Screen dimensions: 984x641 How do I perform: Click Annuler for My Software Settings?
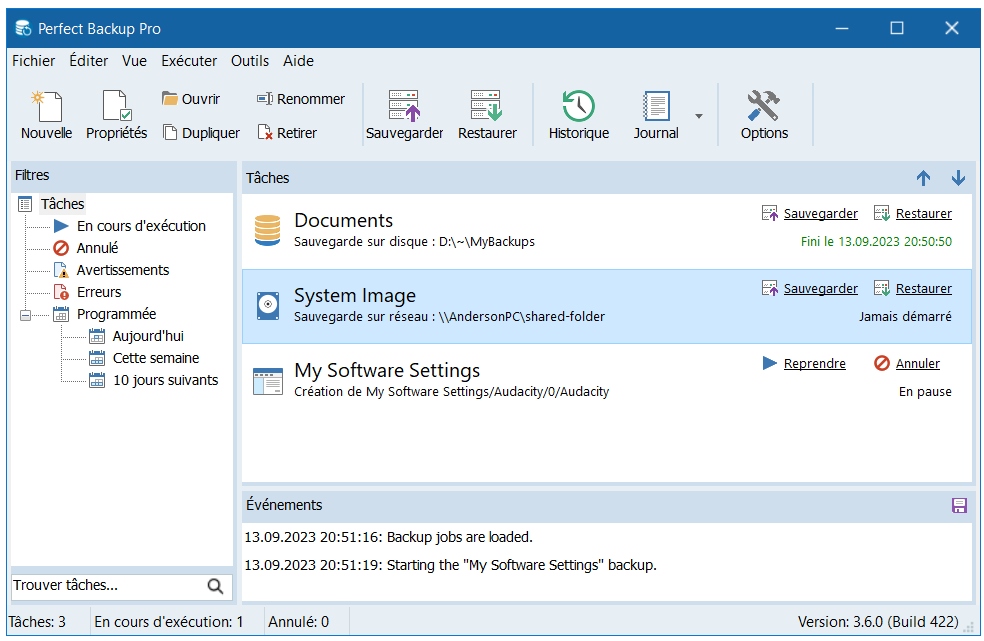916,364
